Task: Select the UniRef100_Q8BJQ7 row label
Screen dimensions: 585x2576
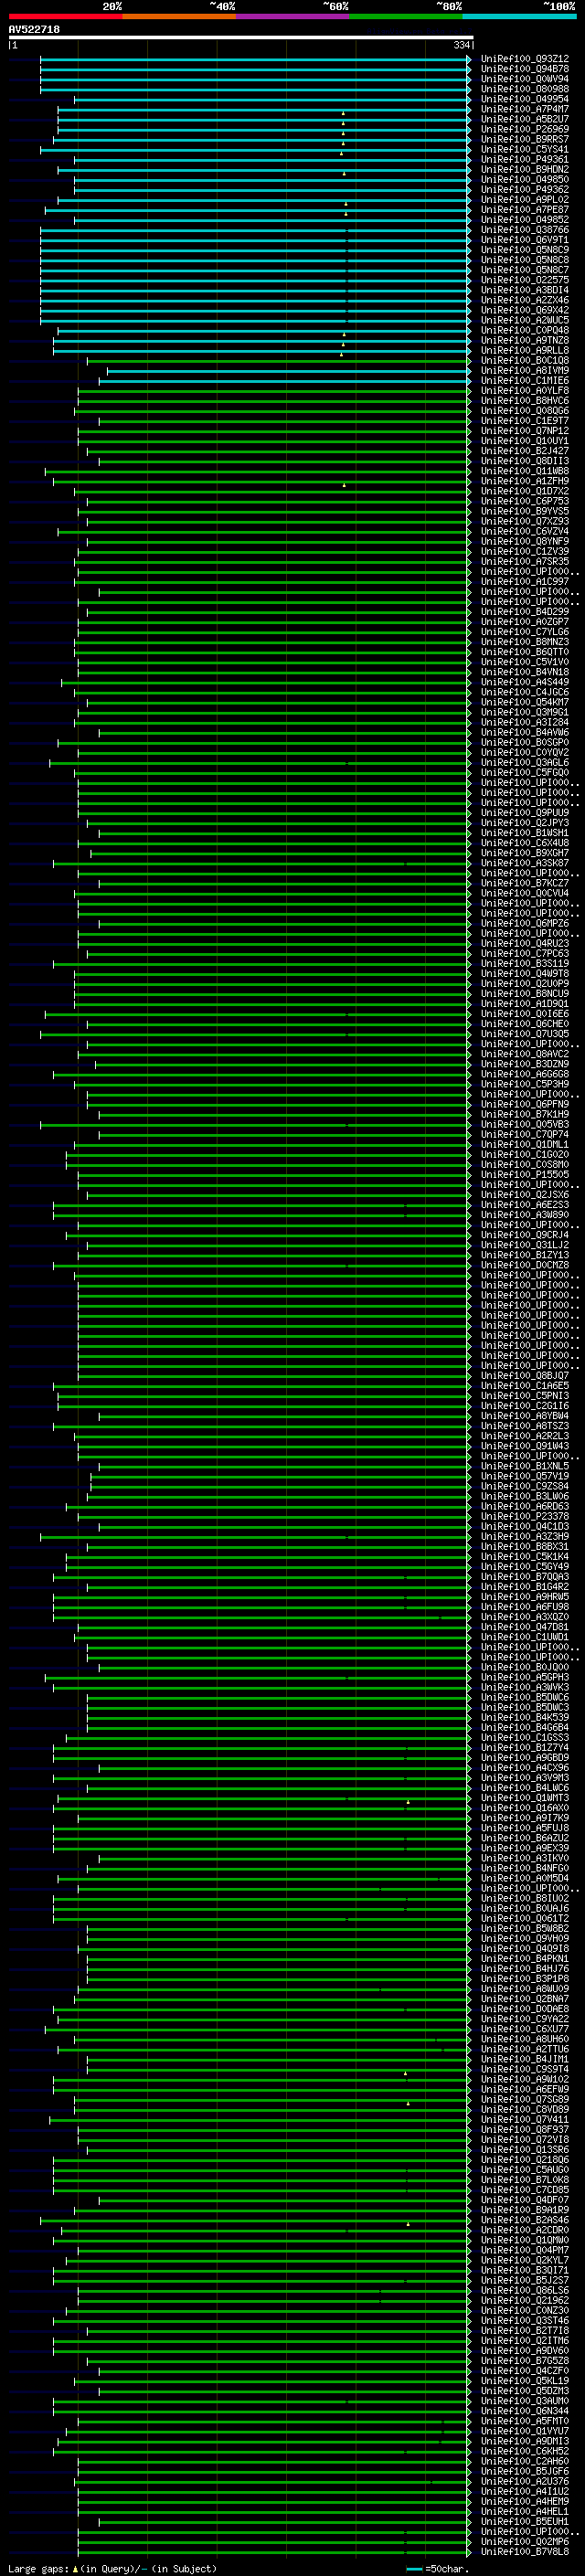Action: pos(525,1375)
